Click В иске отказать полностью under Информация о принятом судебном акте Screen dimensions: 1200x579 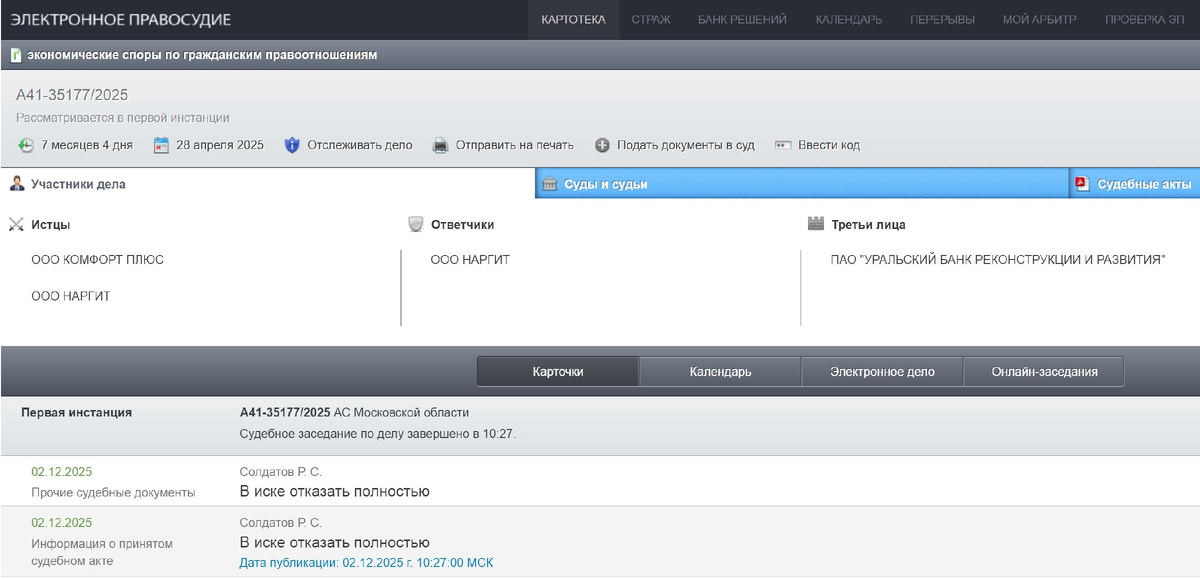335,543
